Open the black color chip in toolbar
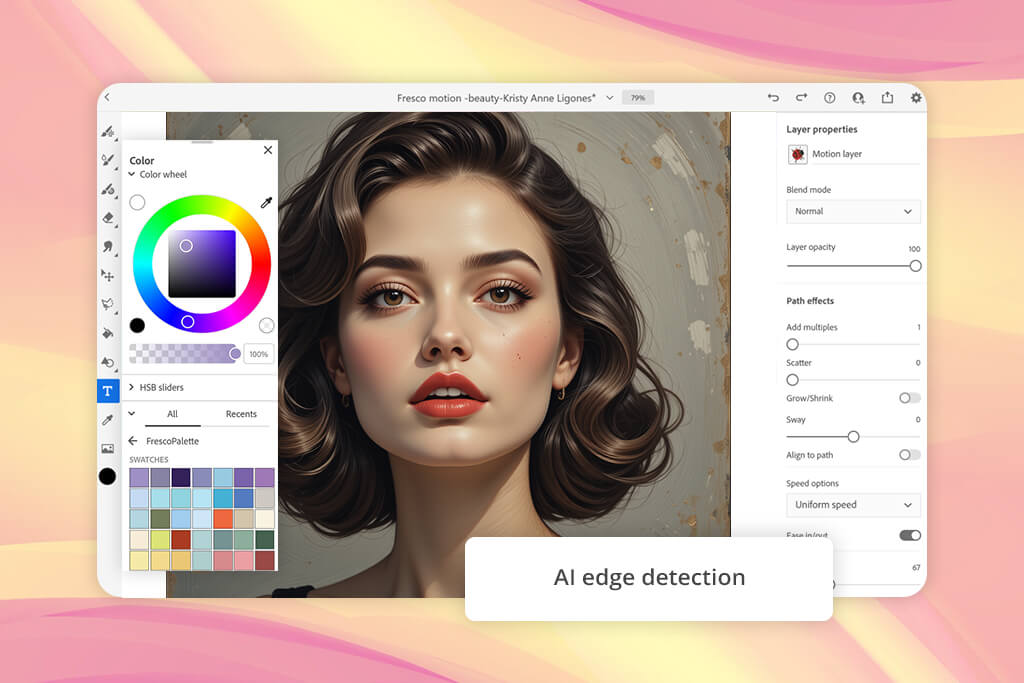Screen dimensions: 1024x683 point(108,476)
